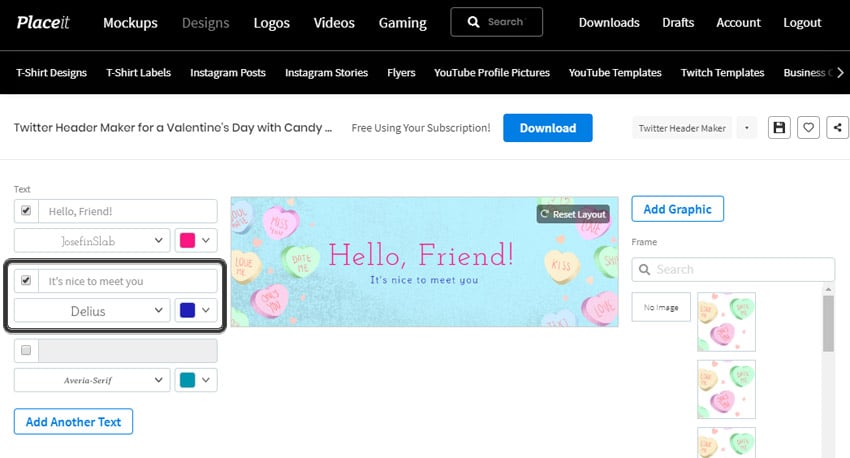Viewport: 850px width, 458px height.
Task: Open the Averia-Serif font dropdown
Action: [x=92, y=380]
